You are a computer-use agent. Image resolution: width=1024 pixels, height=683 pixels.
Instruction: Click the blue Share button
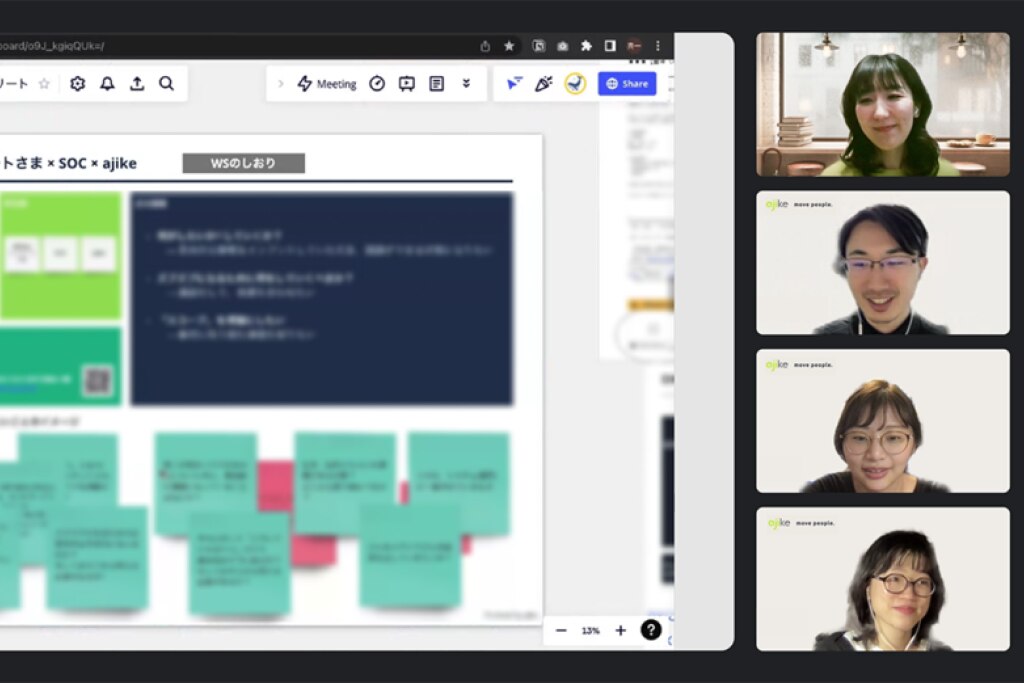pos(627,84)
